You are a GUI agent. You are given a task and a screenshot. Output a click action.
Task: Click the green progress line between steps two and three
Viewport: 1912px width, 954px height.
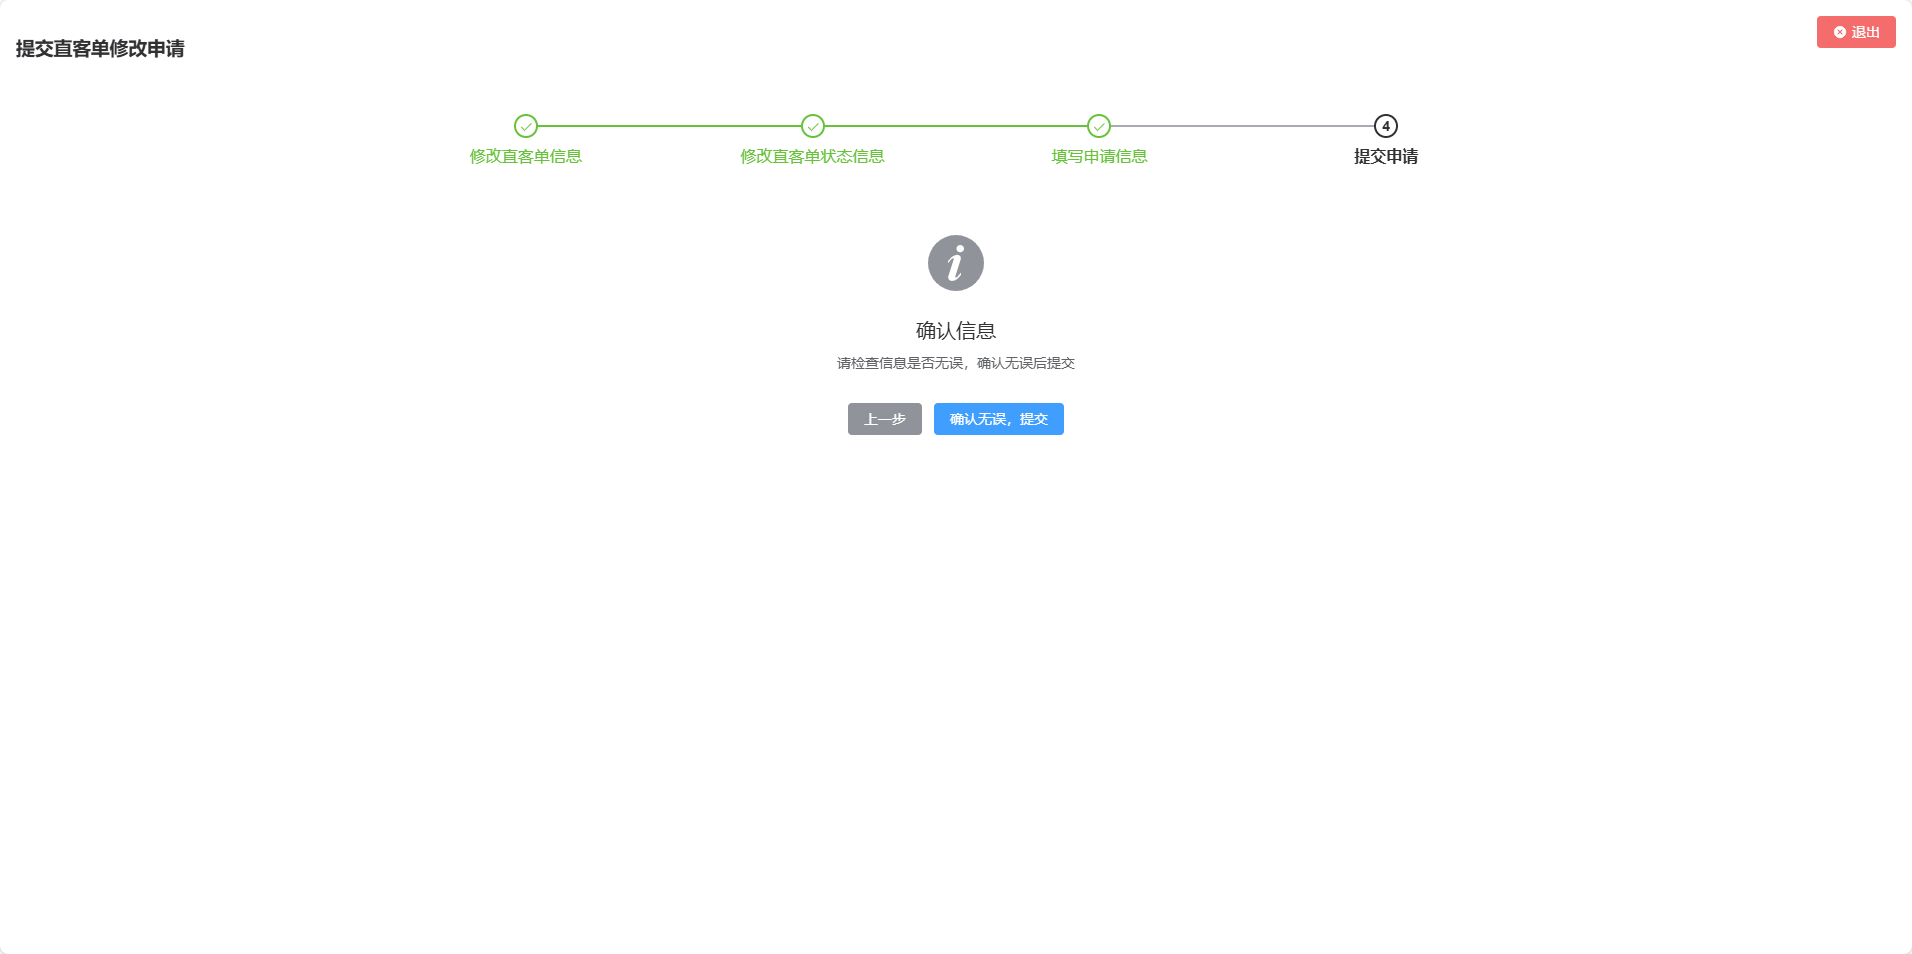click(956, 126)
